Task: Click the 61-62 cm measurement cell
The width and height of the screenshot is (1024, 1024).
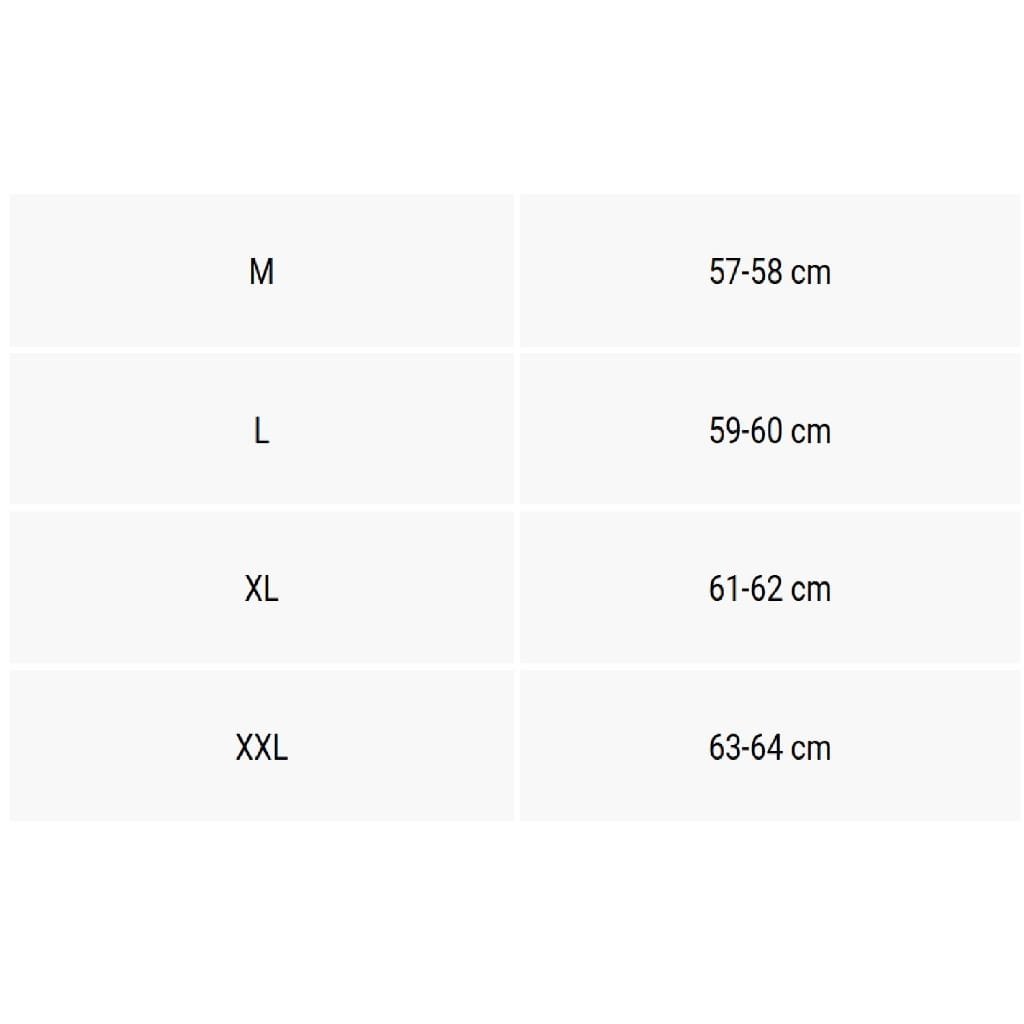Action: [x=769, y=587]
